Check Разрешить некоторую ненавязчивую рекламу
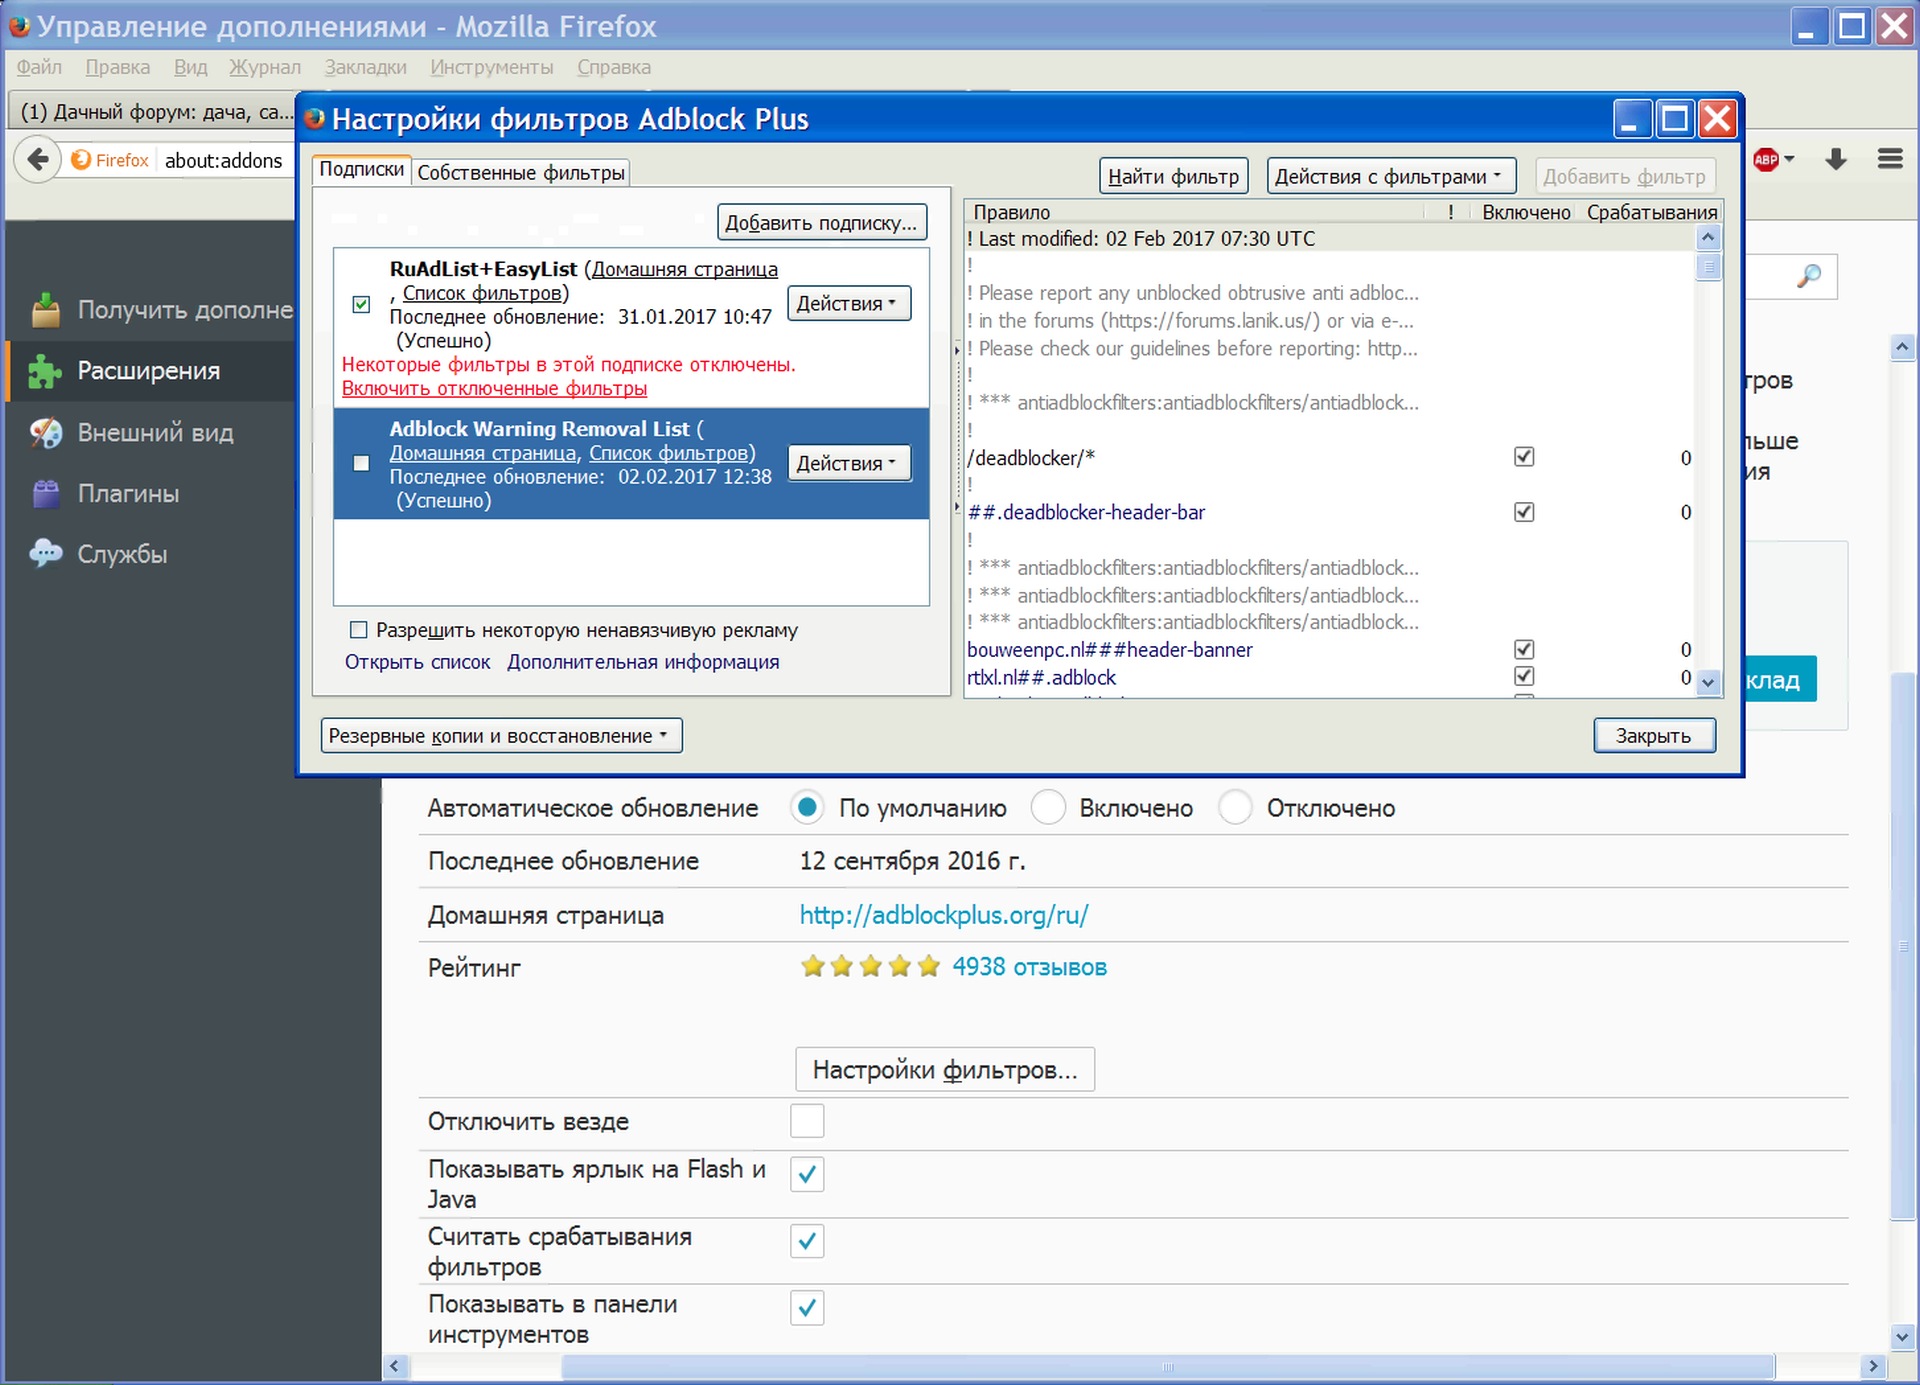 [x=358, y=630]
